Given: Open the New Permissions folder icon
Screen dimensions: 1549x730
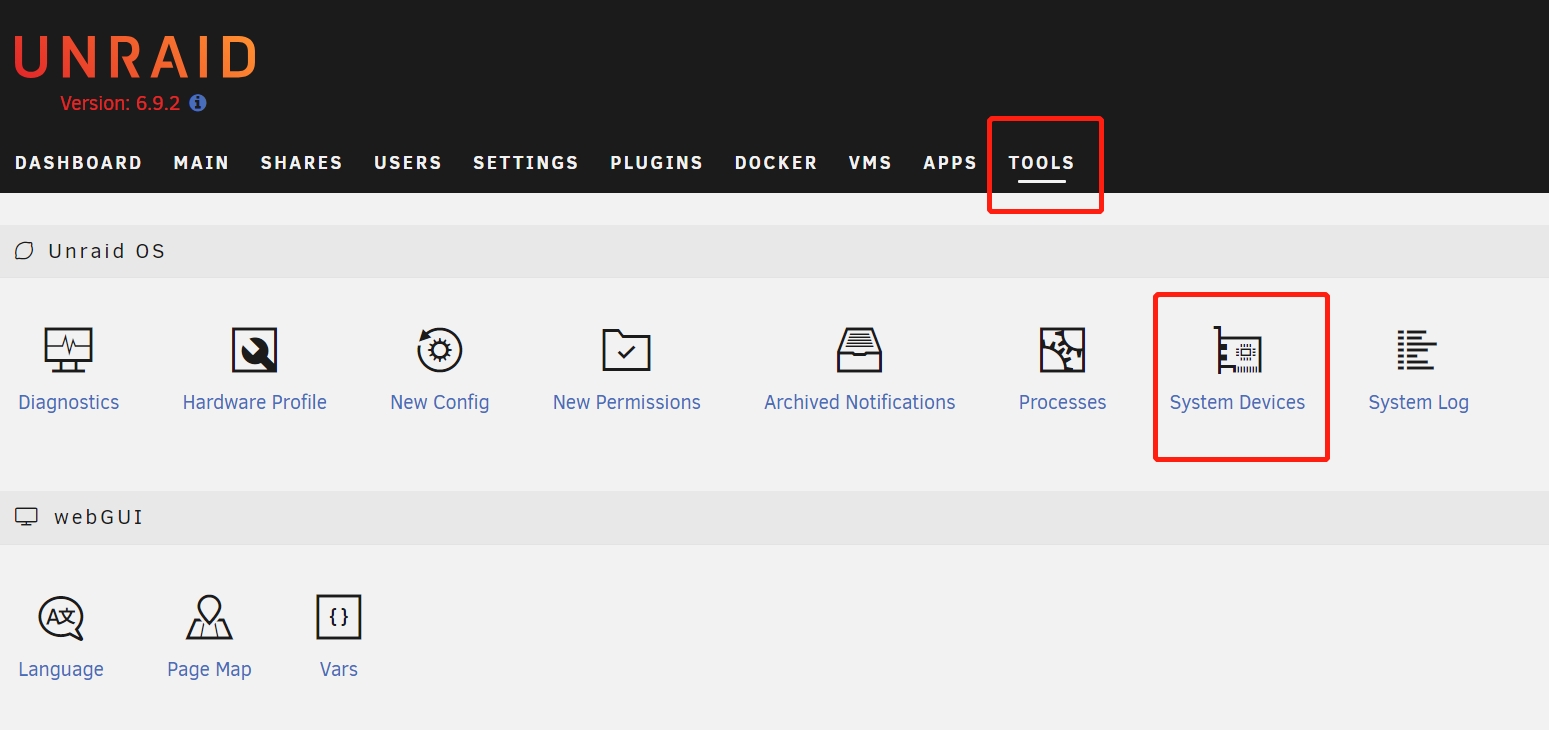Looking at the screenshot, I should (x=626, y=350).
